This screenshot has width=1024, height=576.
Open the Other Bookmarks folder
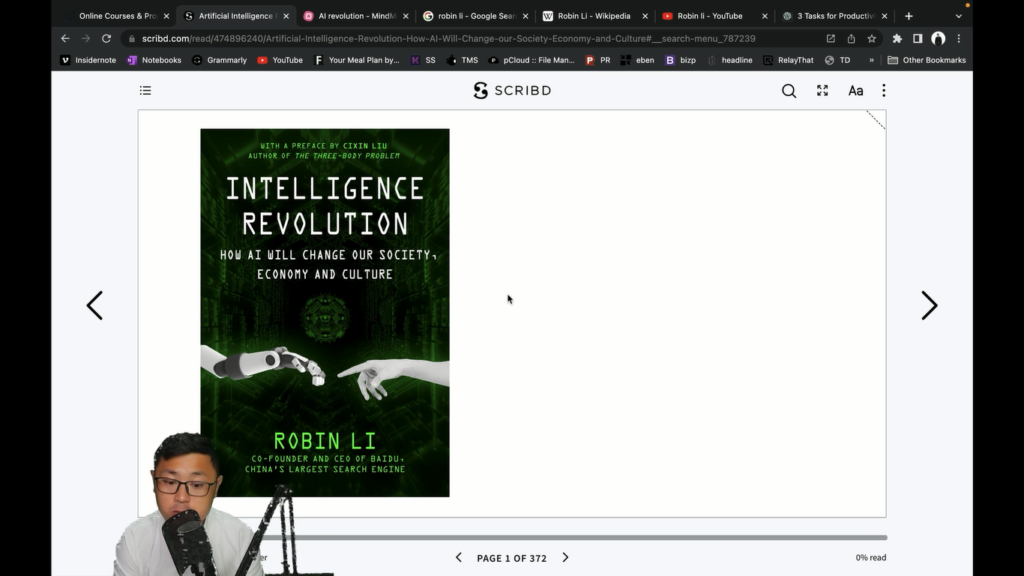927,60
